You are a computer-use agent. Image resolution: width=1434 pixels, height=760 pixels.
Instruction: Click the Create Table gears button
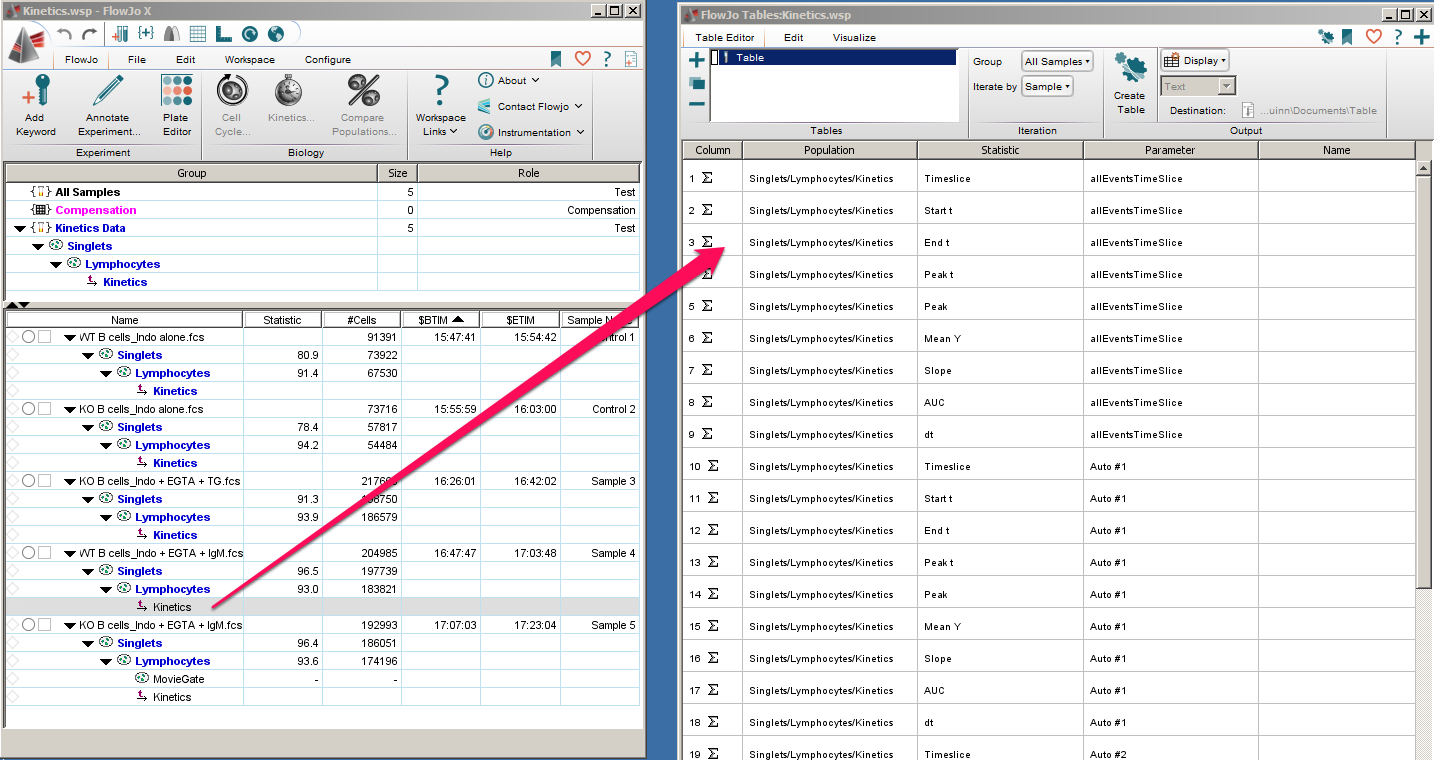(x=1131, y=85)
